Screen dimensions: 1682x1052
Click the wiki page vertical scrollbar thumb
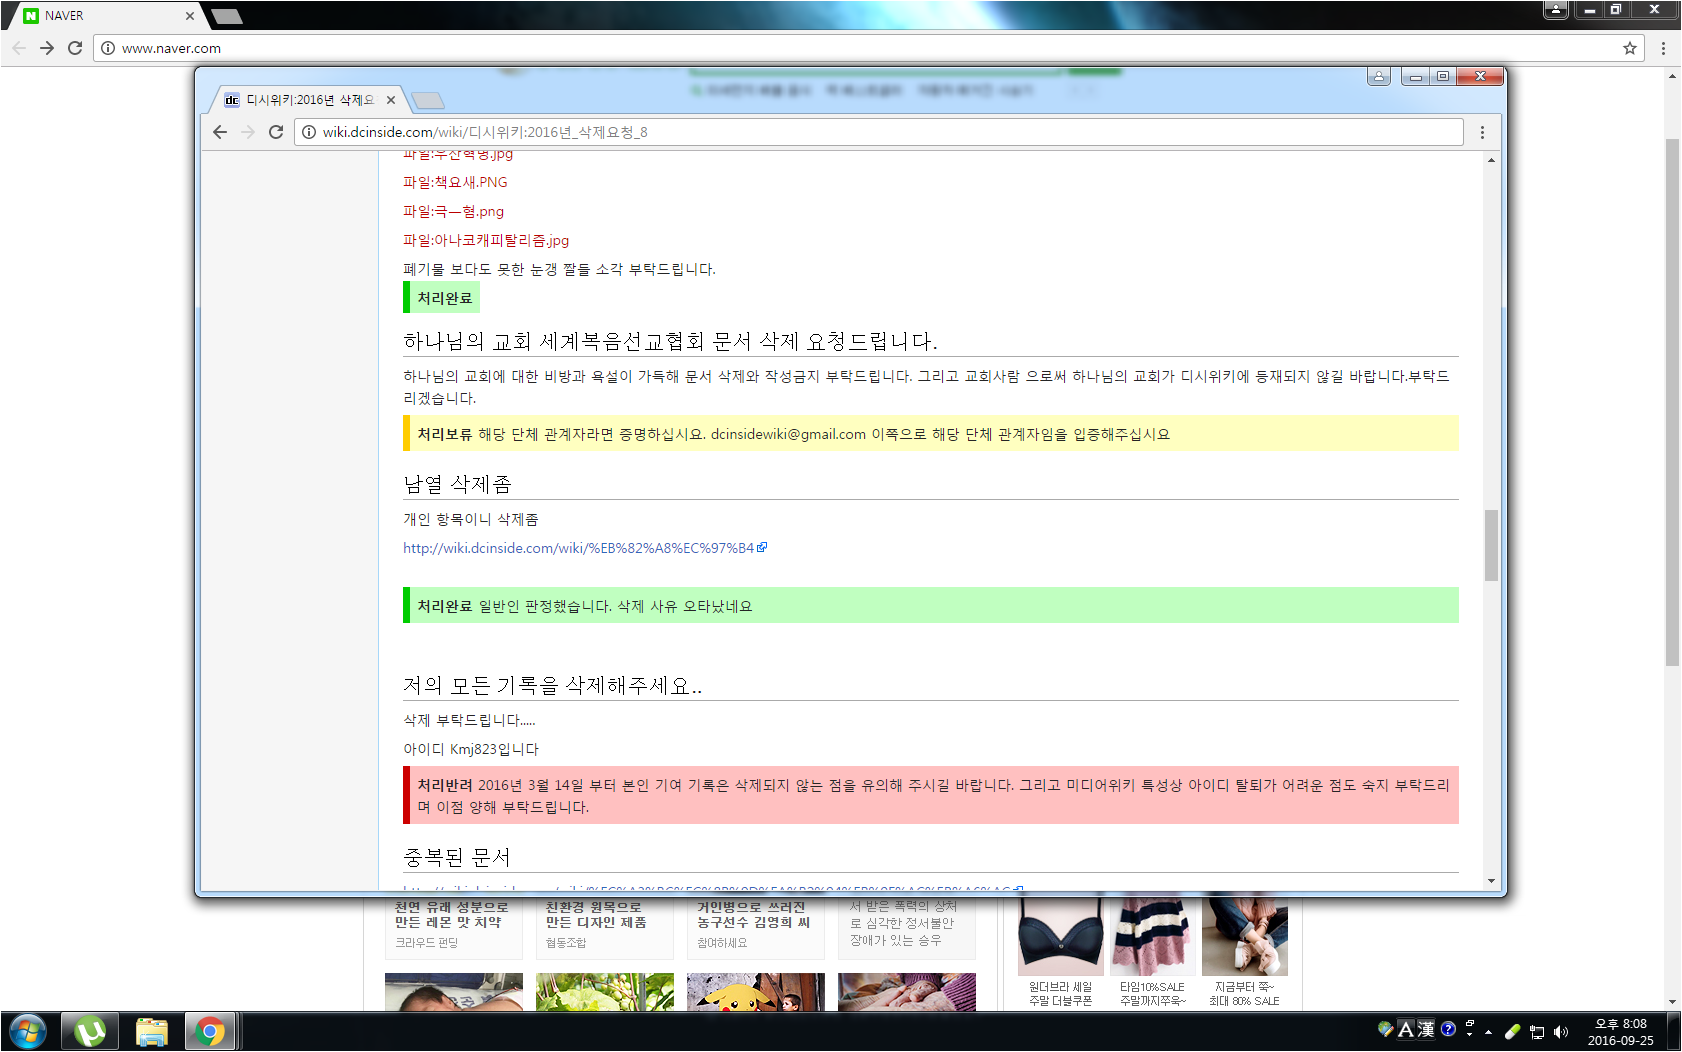pos(1491,545)
